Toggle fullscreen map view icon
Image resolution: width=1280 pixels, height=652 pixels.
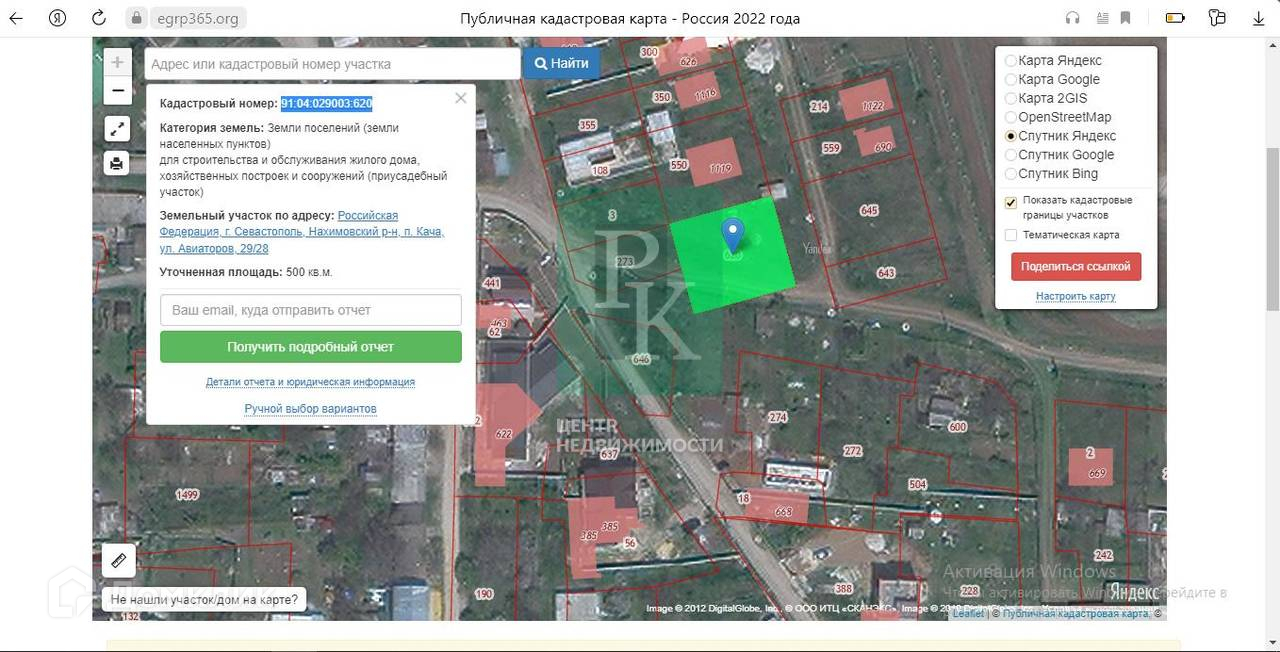[x=117, y=128]
